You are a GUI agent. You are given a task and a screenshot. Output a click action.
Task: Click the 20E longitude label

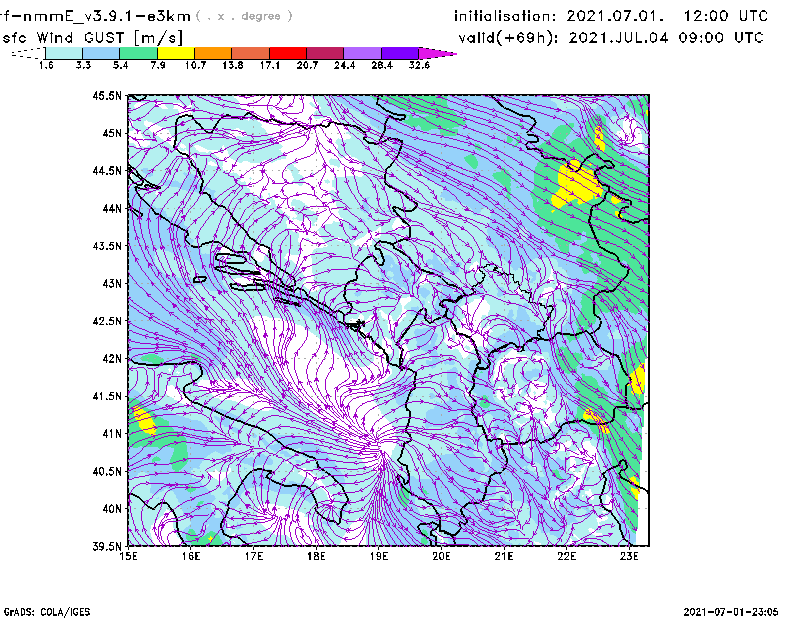tap(441, 556)
